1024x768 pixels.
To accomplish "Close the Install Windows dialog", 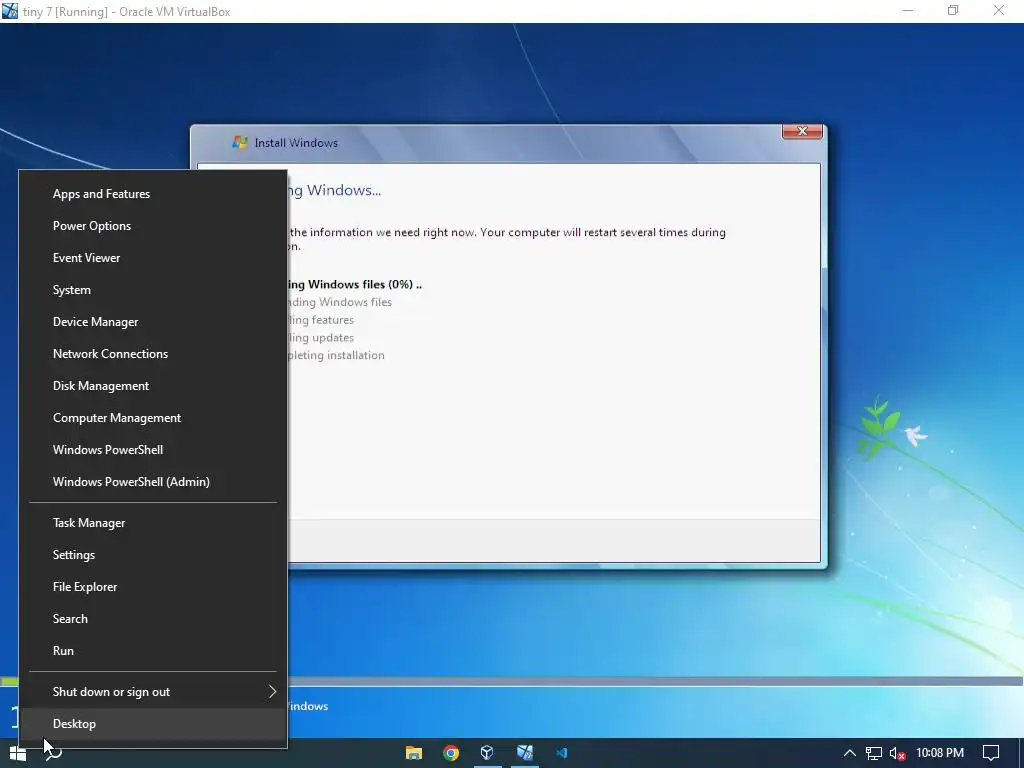I will tap(802, 131).
